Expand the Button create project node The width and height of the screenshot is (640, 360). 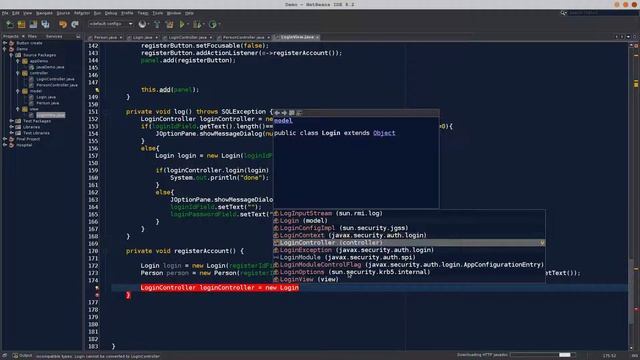(5, 43)
